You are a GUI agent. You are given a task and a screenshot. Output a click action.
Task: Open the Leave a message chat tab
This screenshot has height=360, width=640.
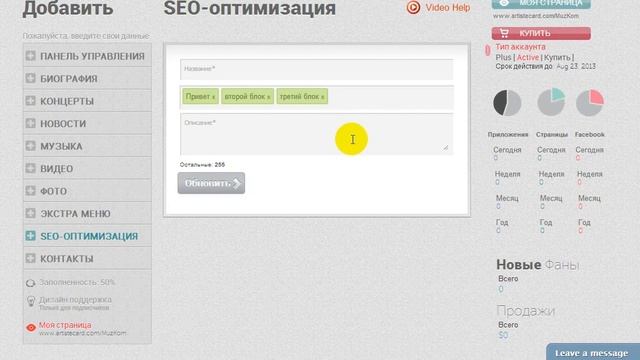593,352
